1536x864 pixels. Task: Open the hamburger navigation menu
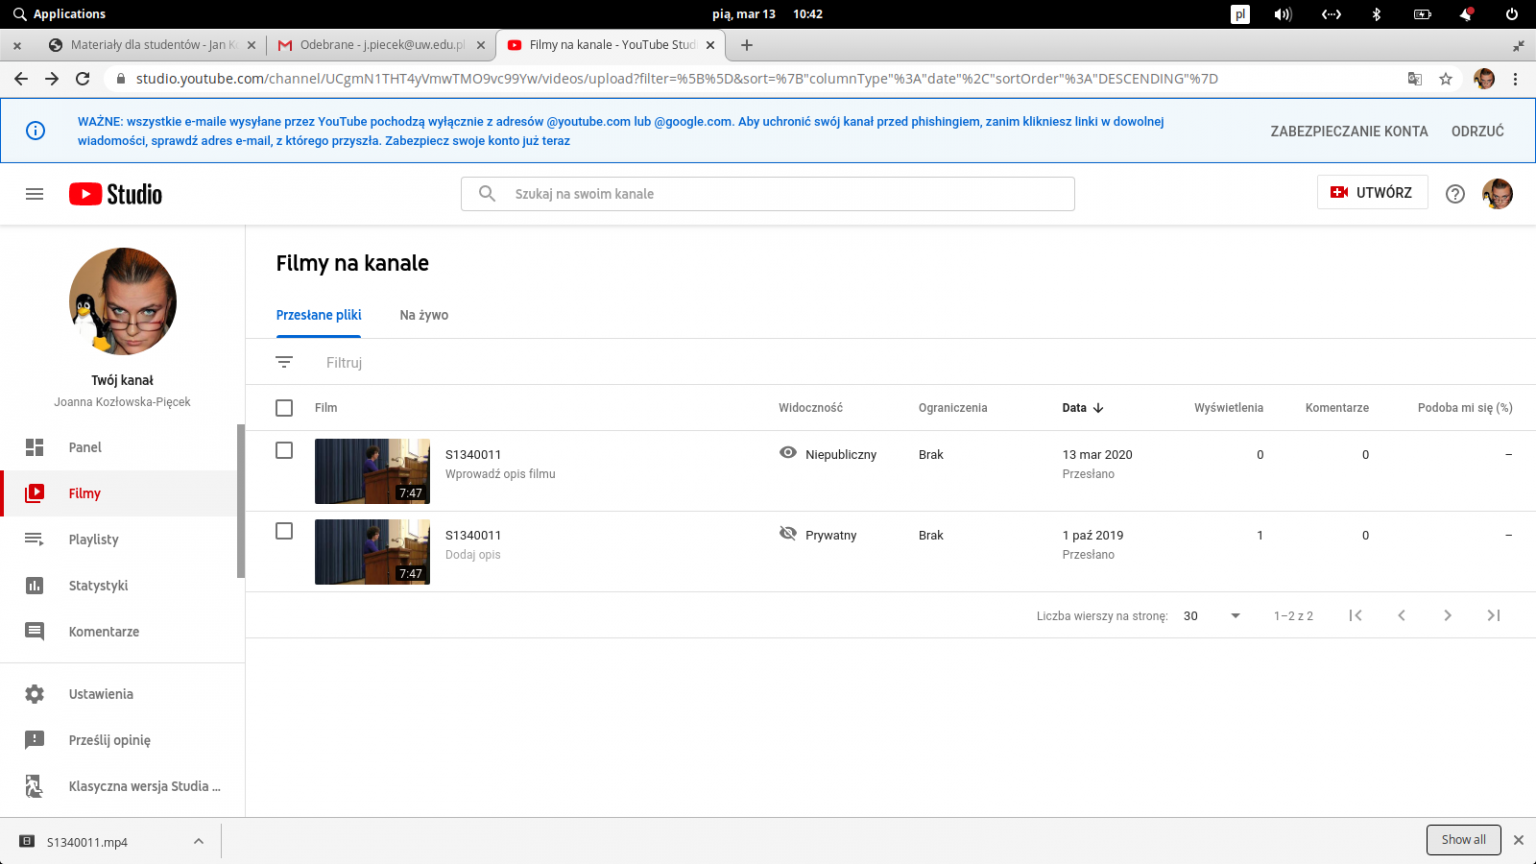tap(34, 194)
